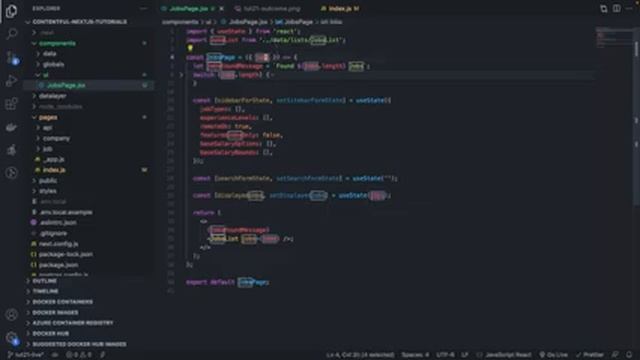Open package.json file
The image size is (640, 360).
tap(58, 265)
